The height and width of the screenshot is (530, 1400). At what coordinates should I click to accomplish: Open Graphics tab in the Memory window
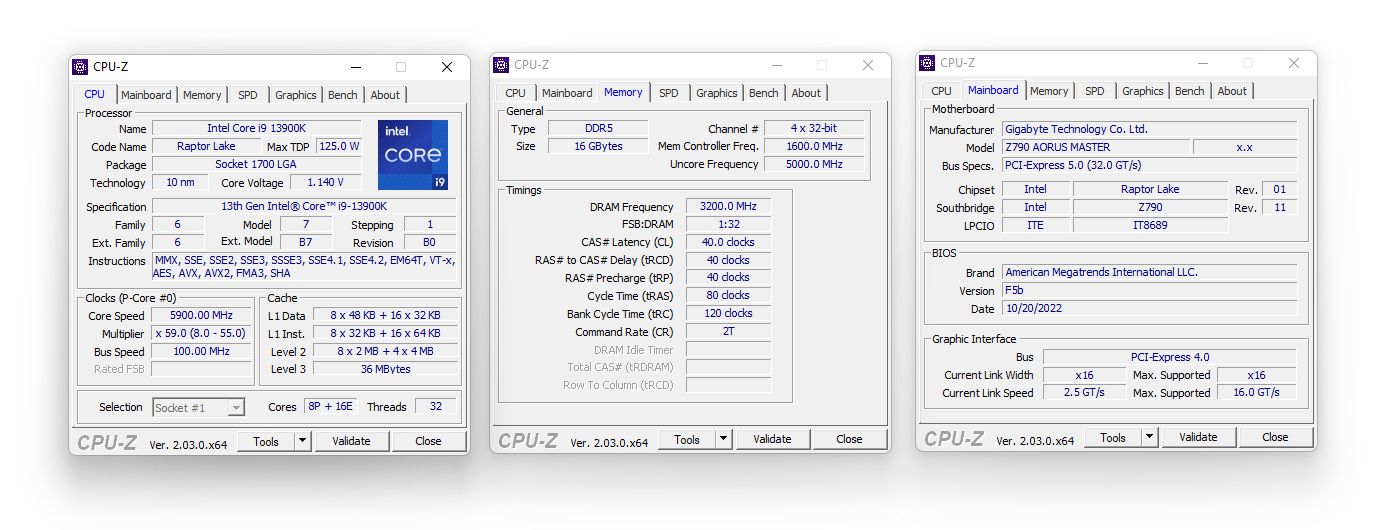(717, 93)
